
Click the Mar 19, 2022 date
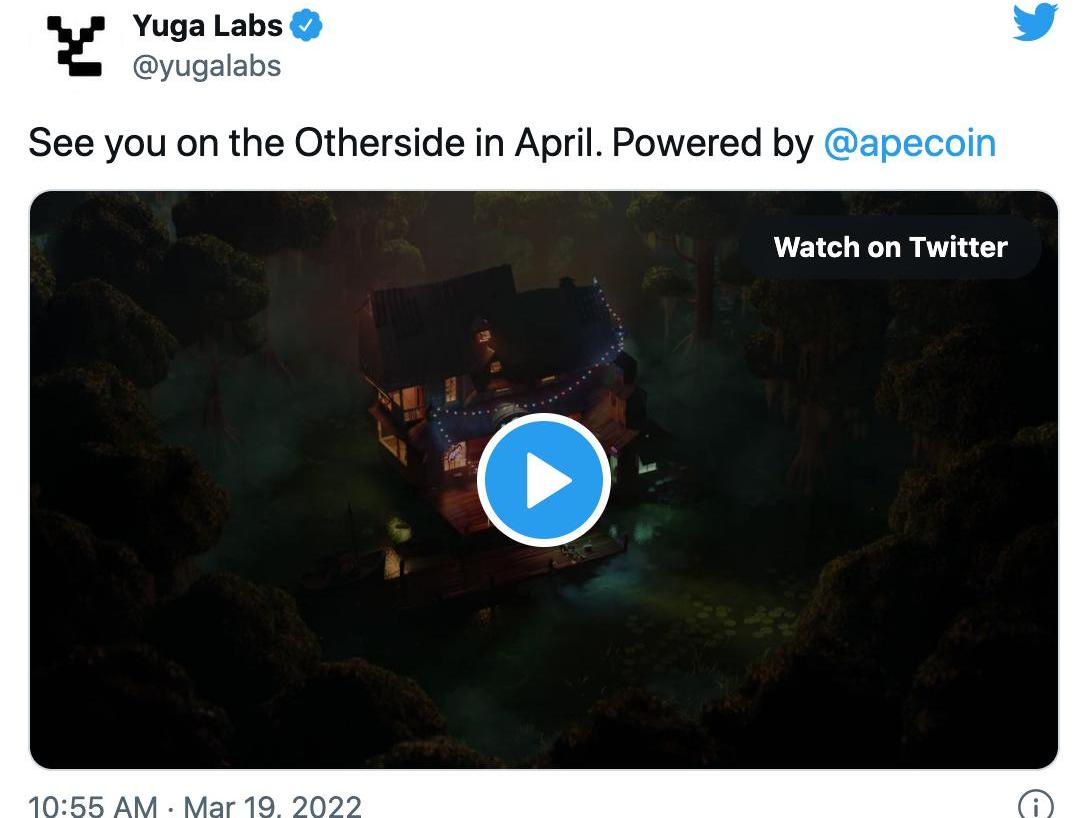coord(273,806)
